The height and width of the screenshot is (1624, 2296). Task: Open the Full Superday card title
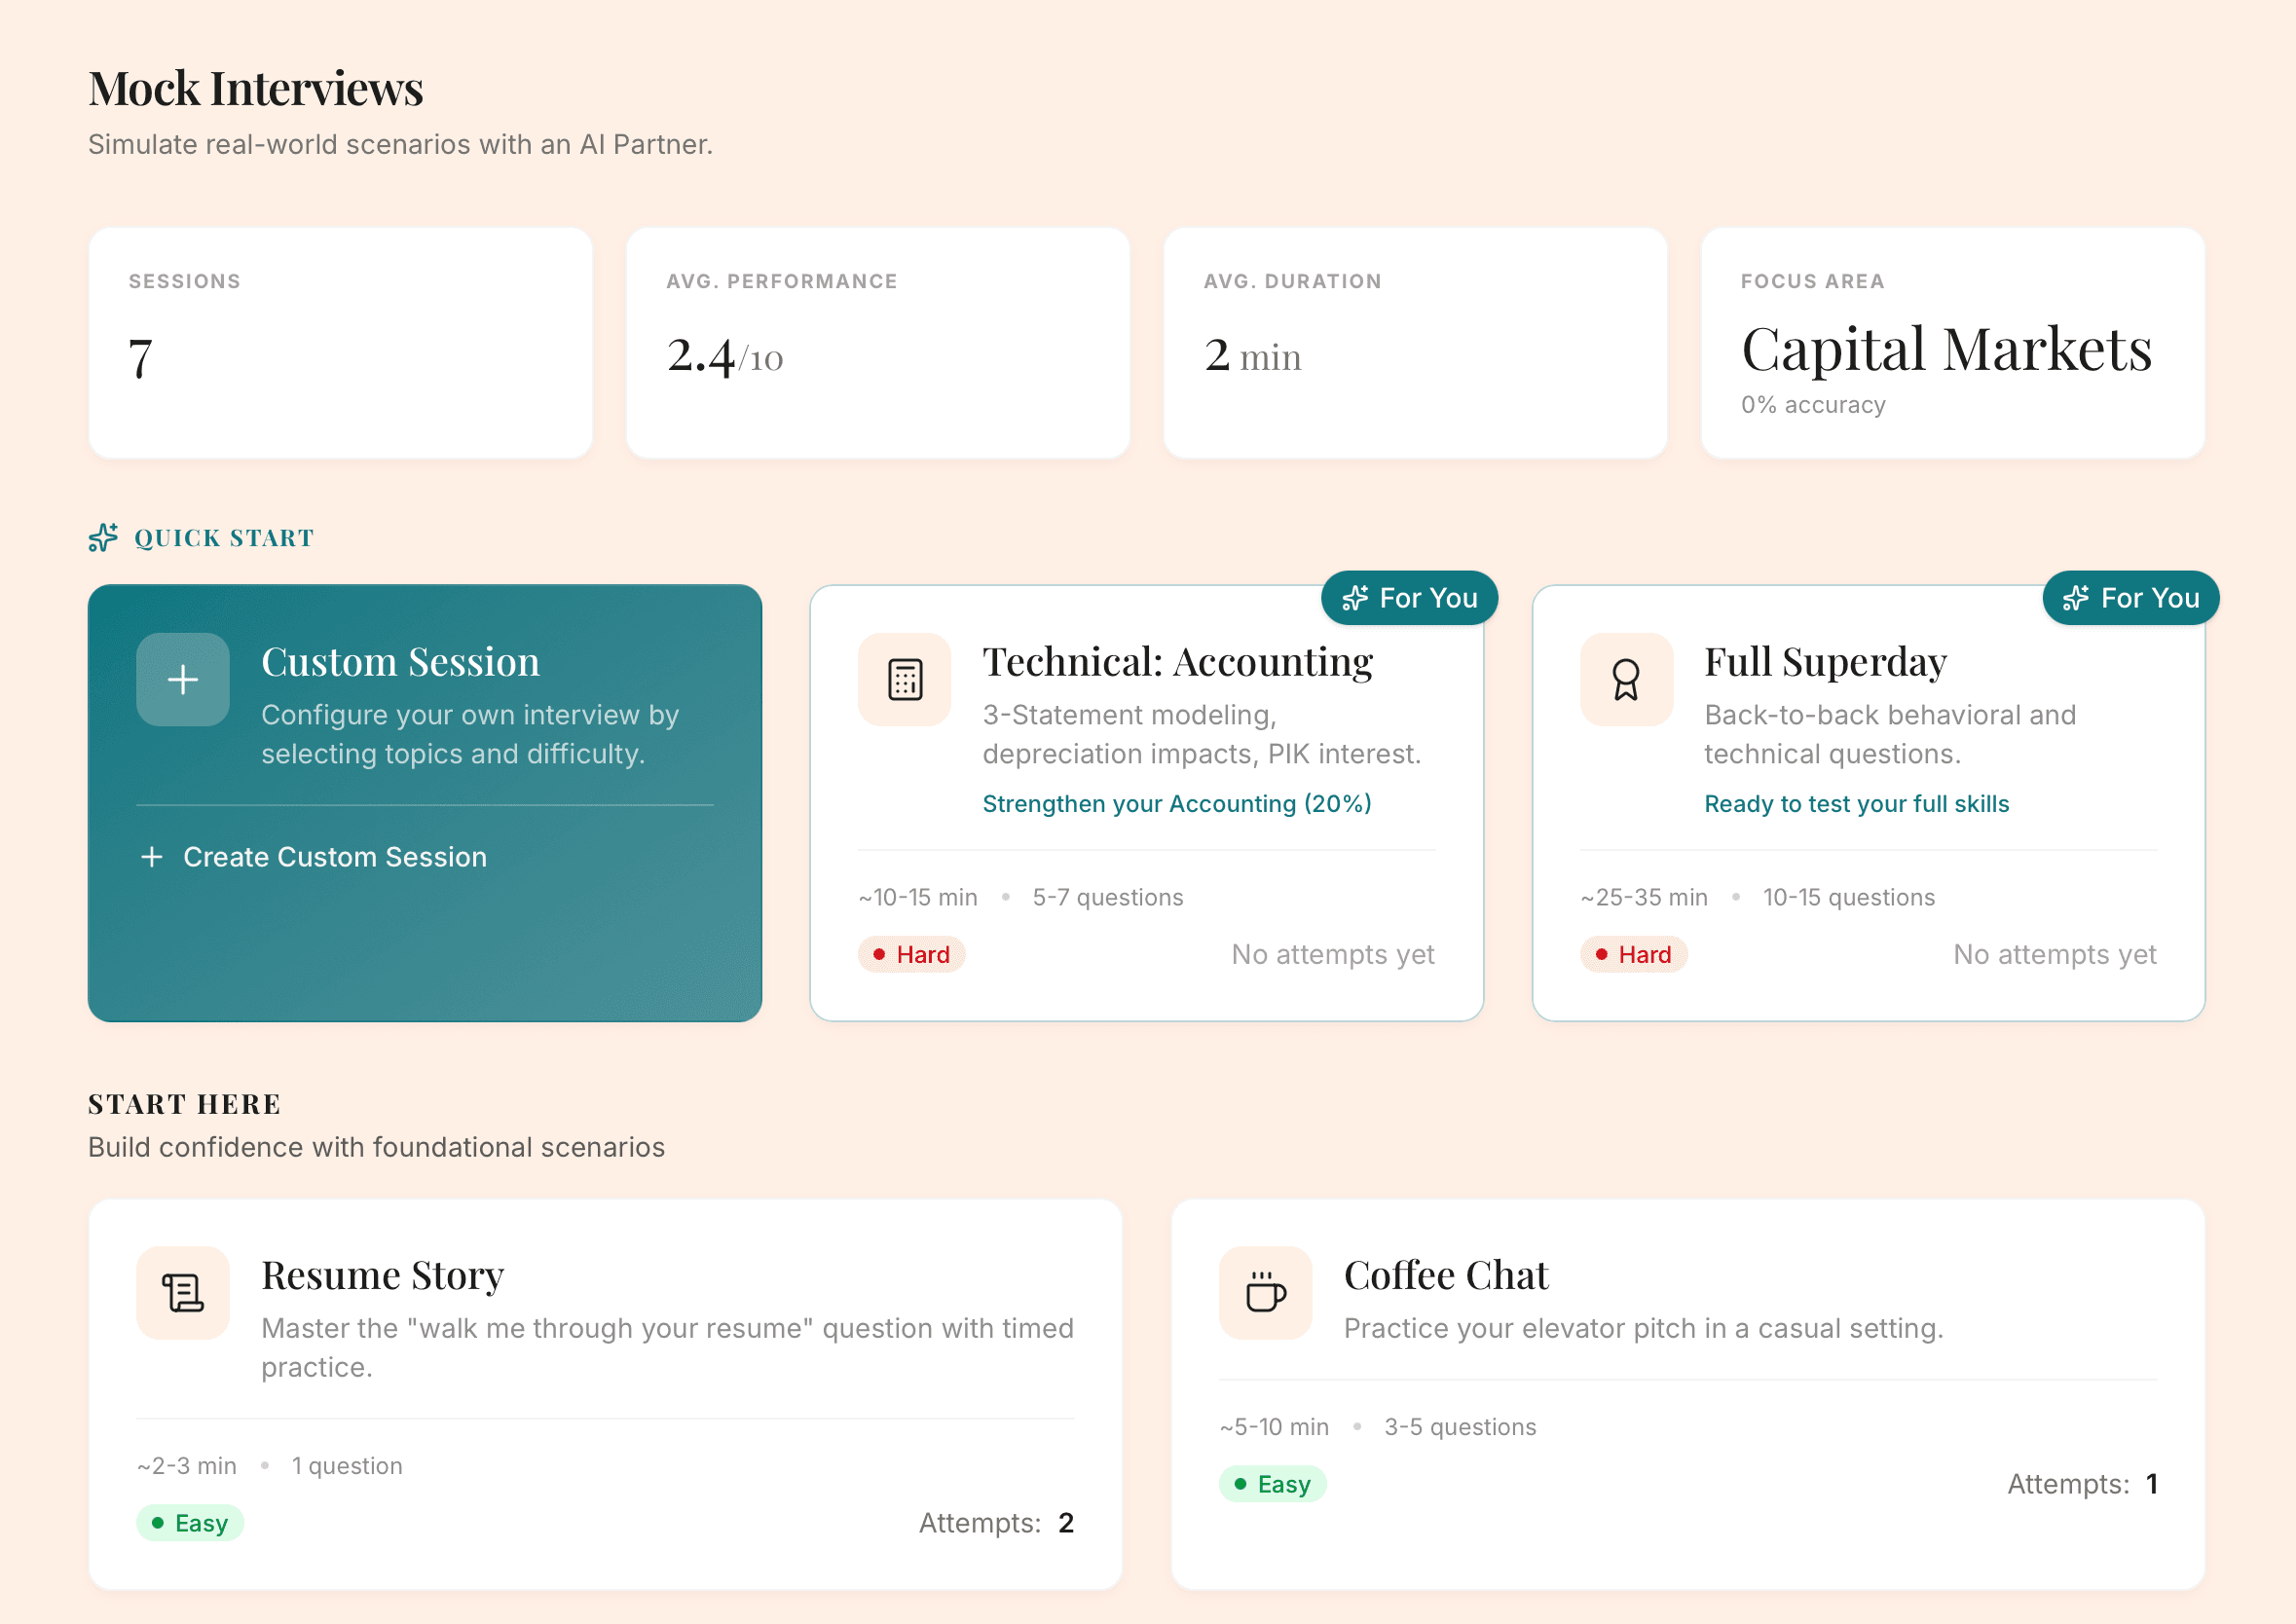tap(1825, 662)
